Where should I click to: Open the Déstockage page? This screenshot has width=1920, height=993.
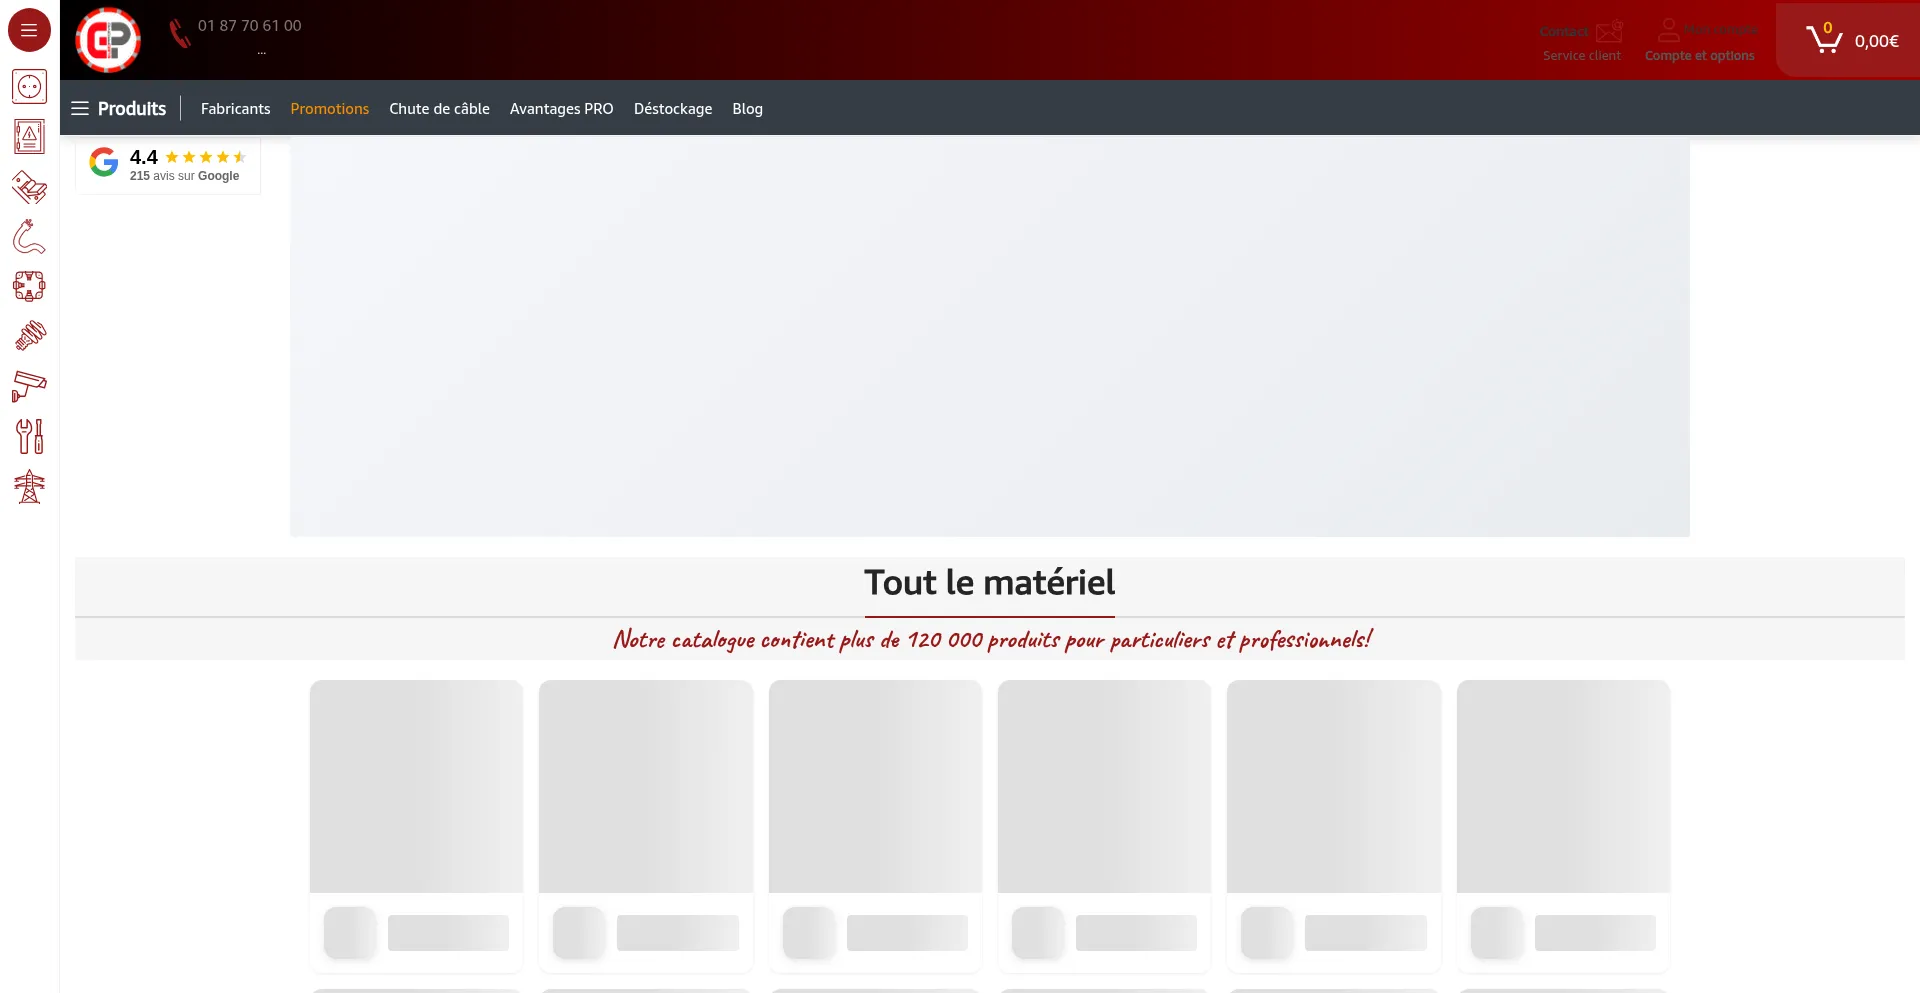tap(672, 108)
